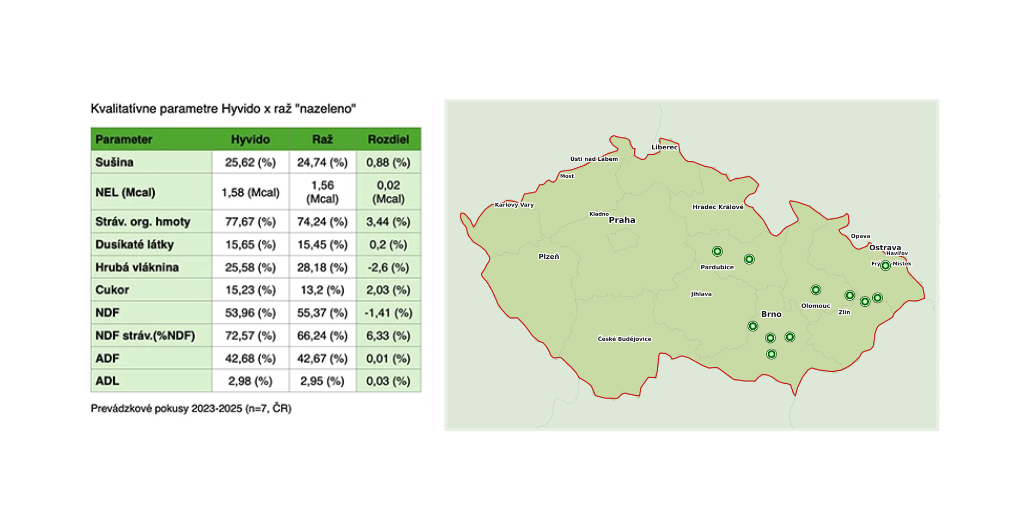Screen dimensions: 1020x530
Task: Select the difference '2,03 (%)'
Action: (388, 290)
